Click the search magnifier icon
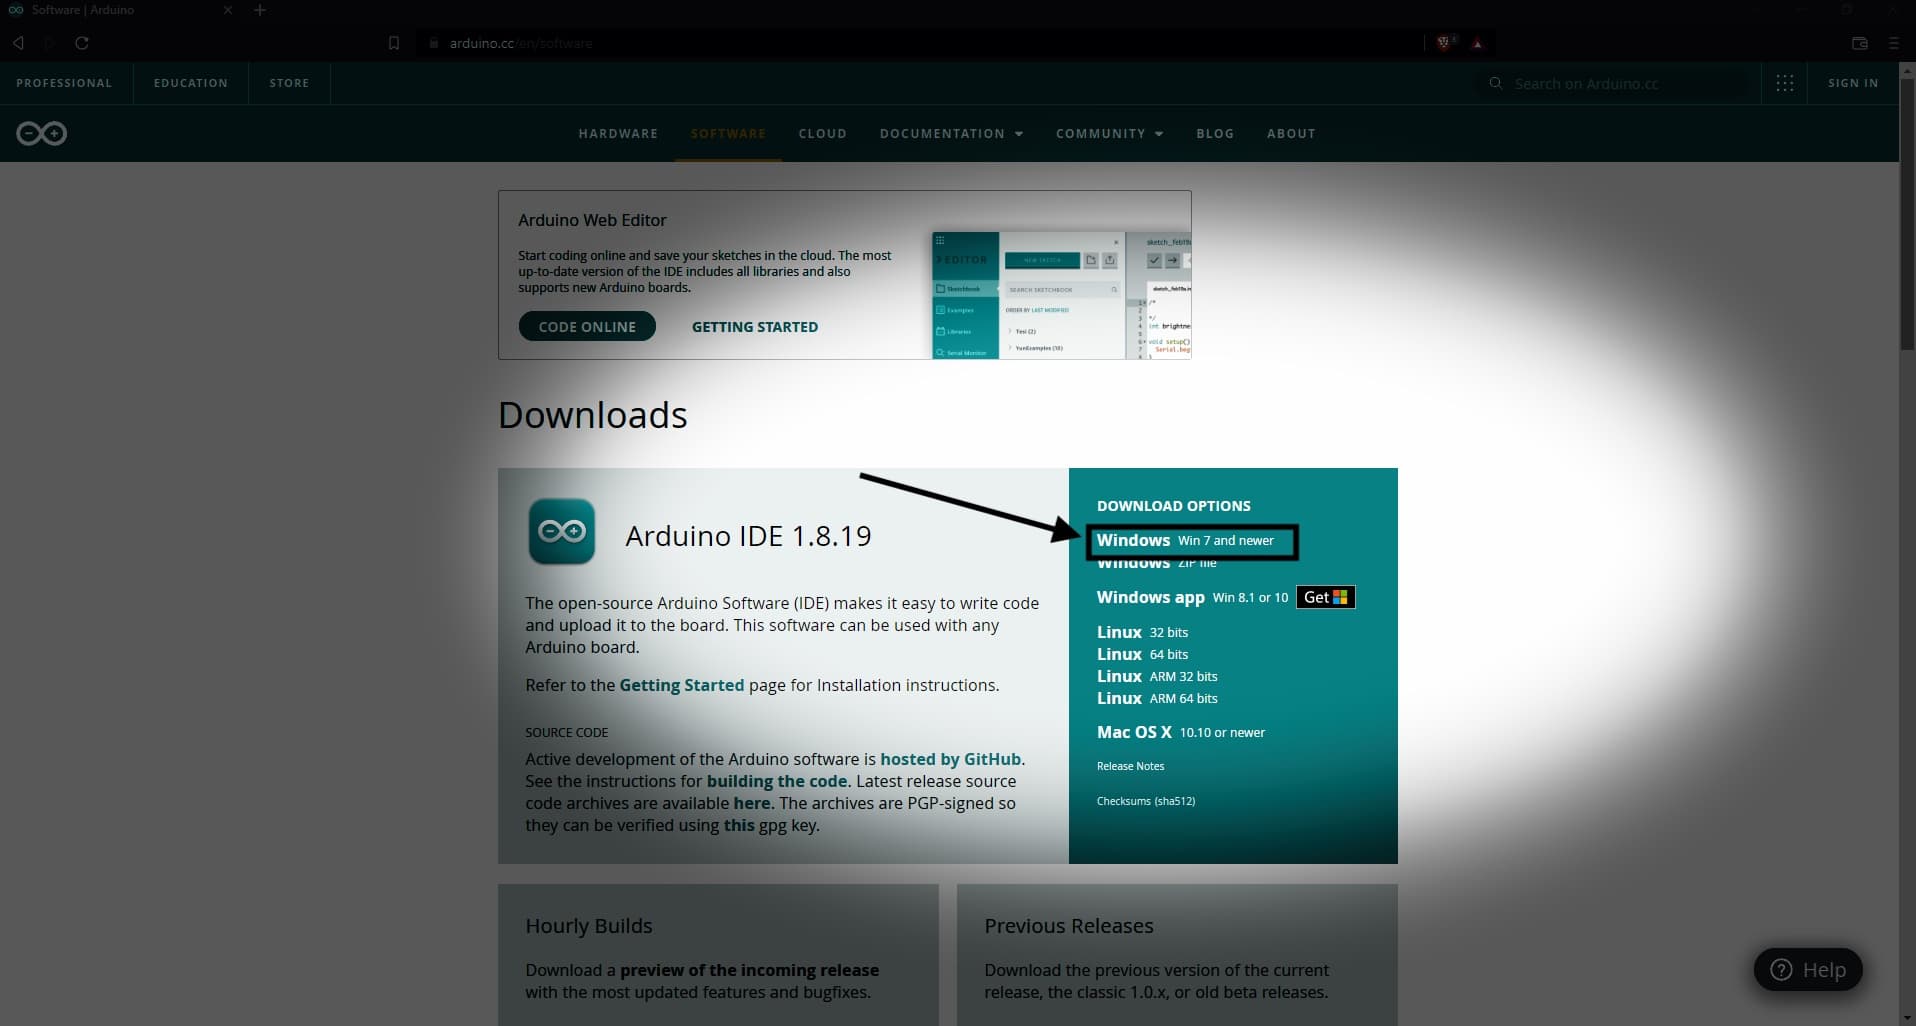 point(1496,83)
